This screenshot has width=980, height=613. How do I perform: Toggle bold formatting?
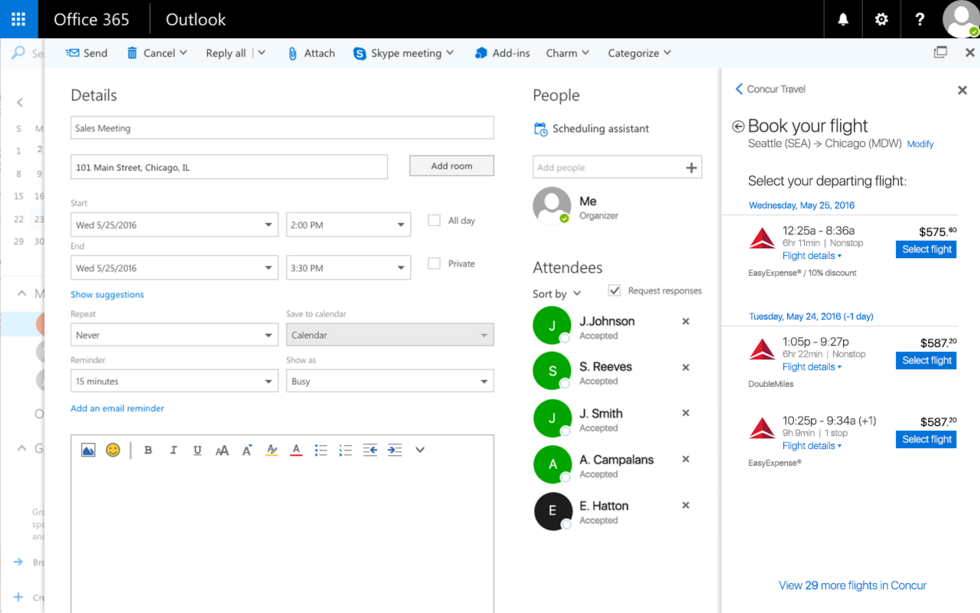coord(148,450)
